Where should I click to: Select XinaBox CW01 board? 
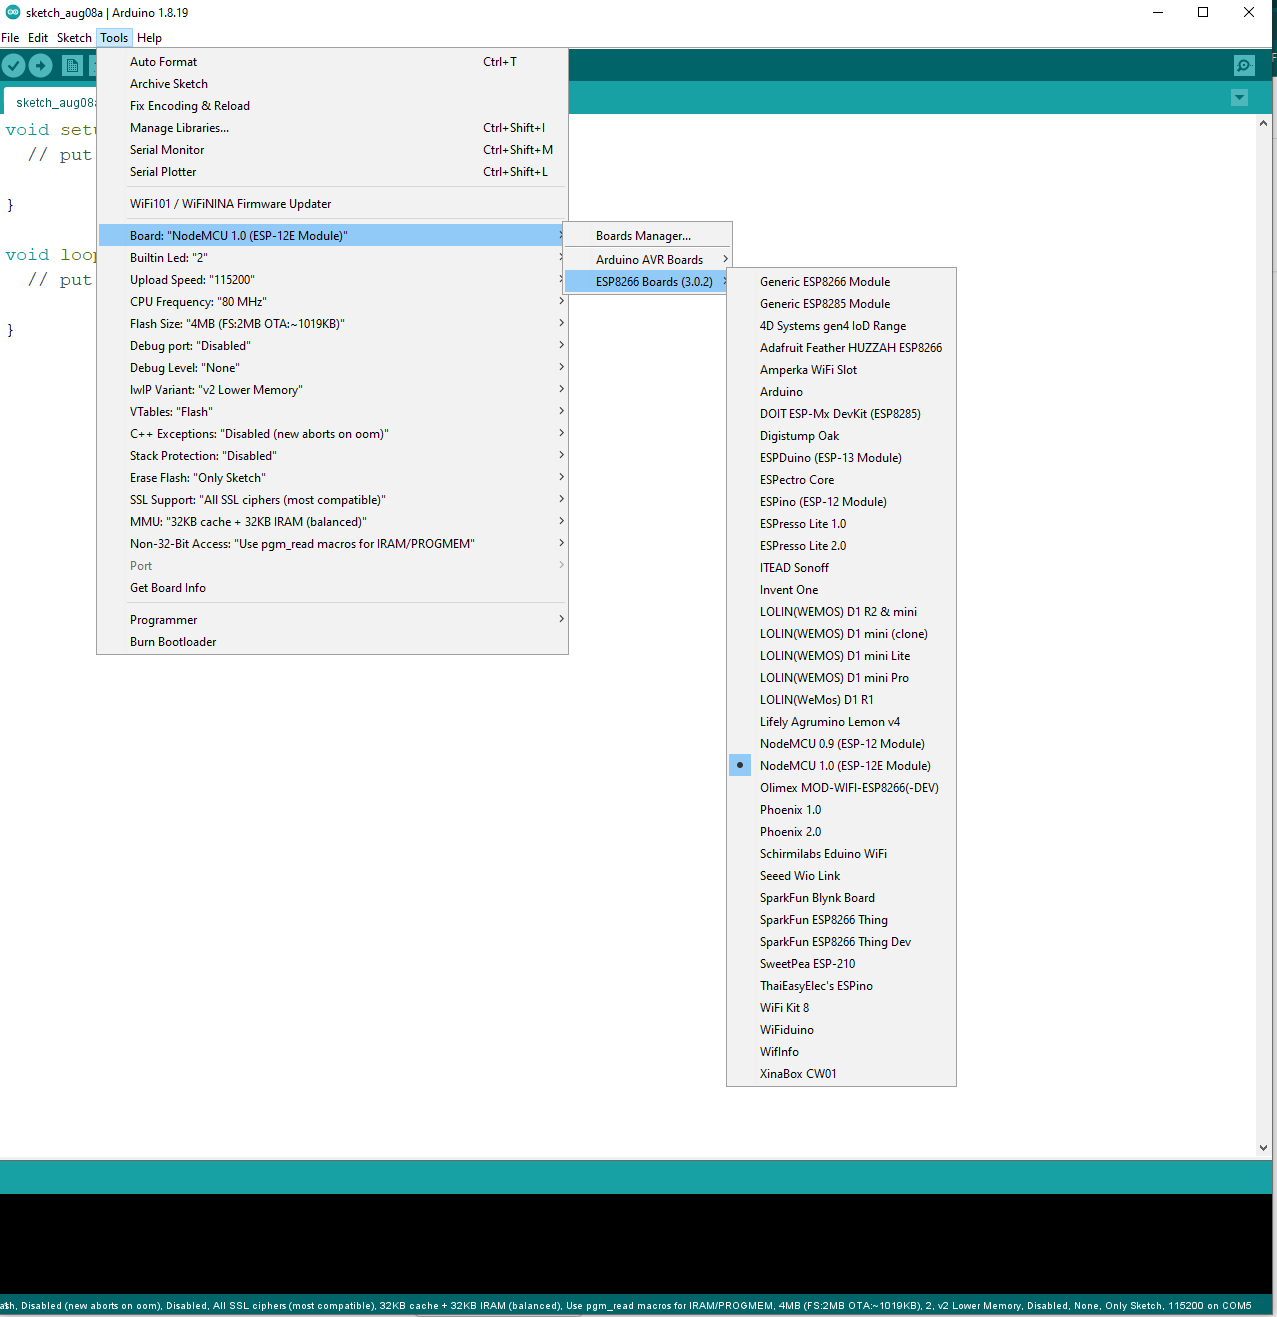tap(841, 1074)
